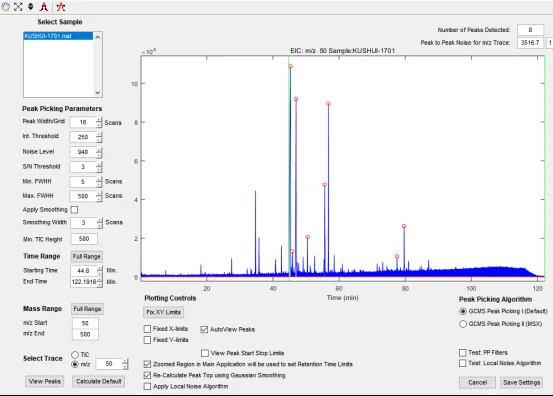Click the Int. Threshold input field

pyautogui.click(x=83, y=137)
